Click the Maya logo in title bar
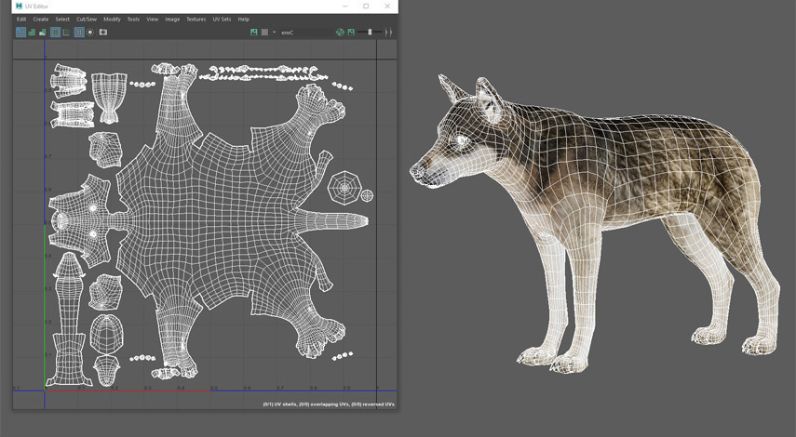The image size is (796, 437). (x=19, y=6)
